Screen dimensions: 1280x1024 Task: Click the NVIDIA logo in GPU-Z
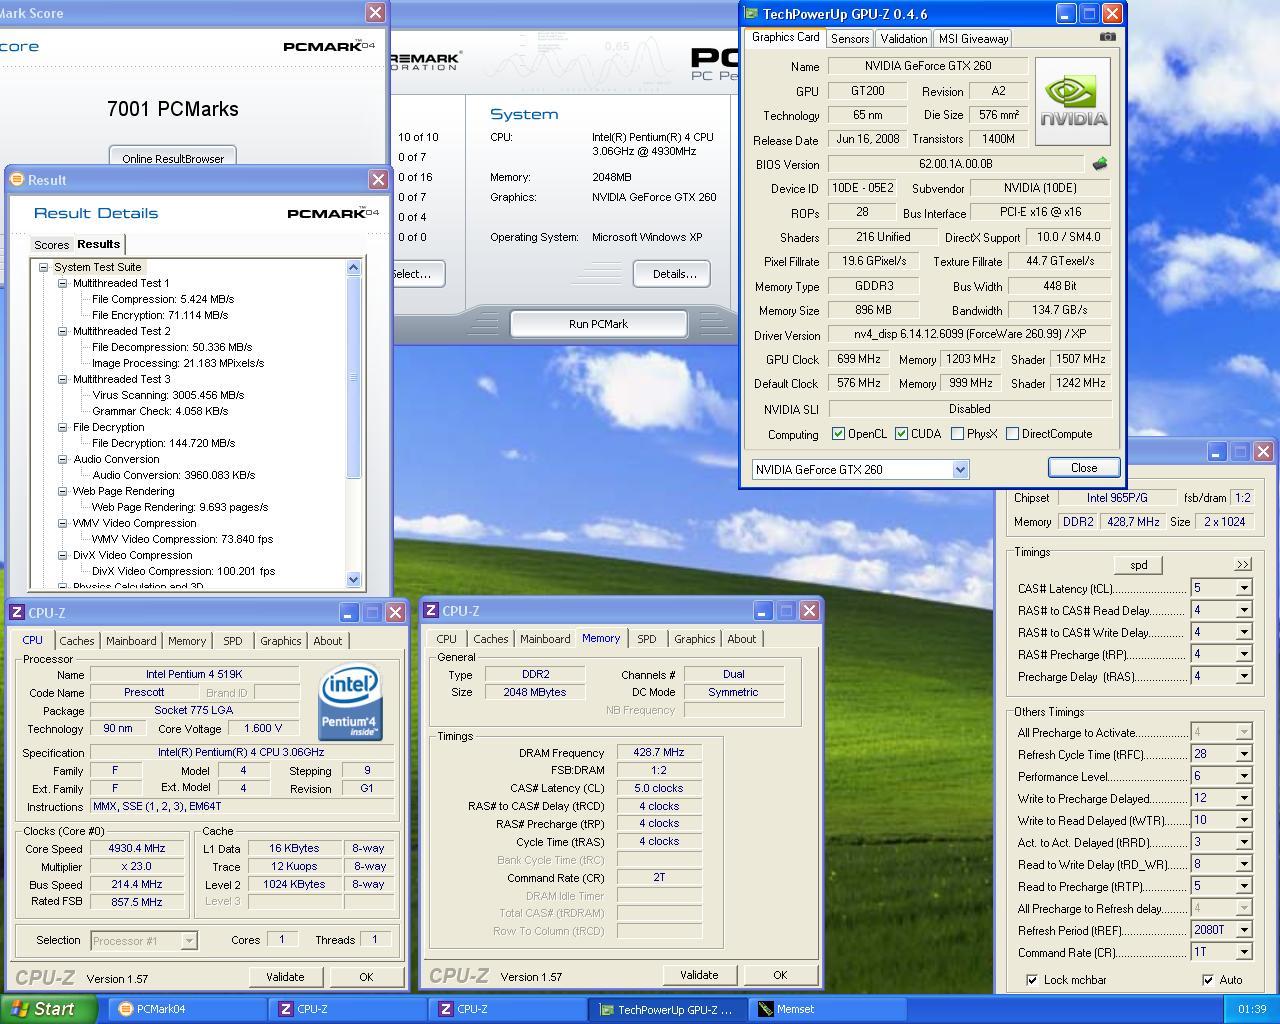point(1073,101)
